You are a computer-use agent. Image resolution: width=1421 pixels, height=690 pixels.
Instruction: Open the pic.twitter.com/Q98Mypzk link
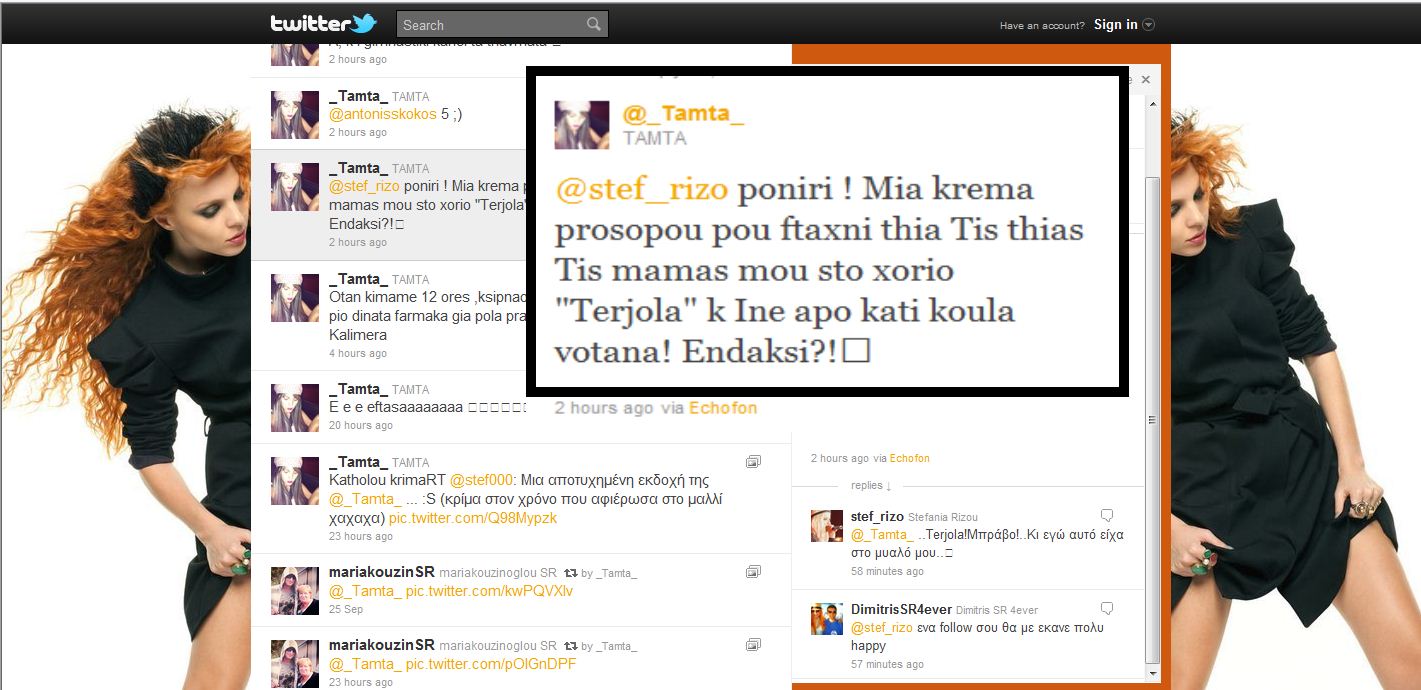[473, 518]
